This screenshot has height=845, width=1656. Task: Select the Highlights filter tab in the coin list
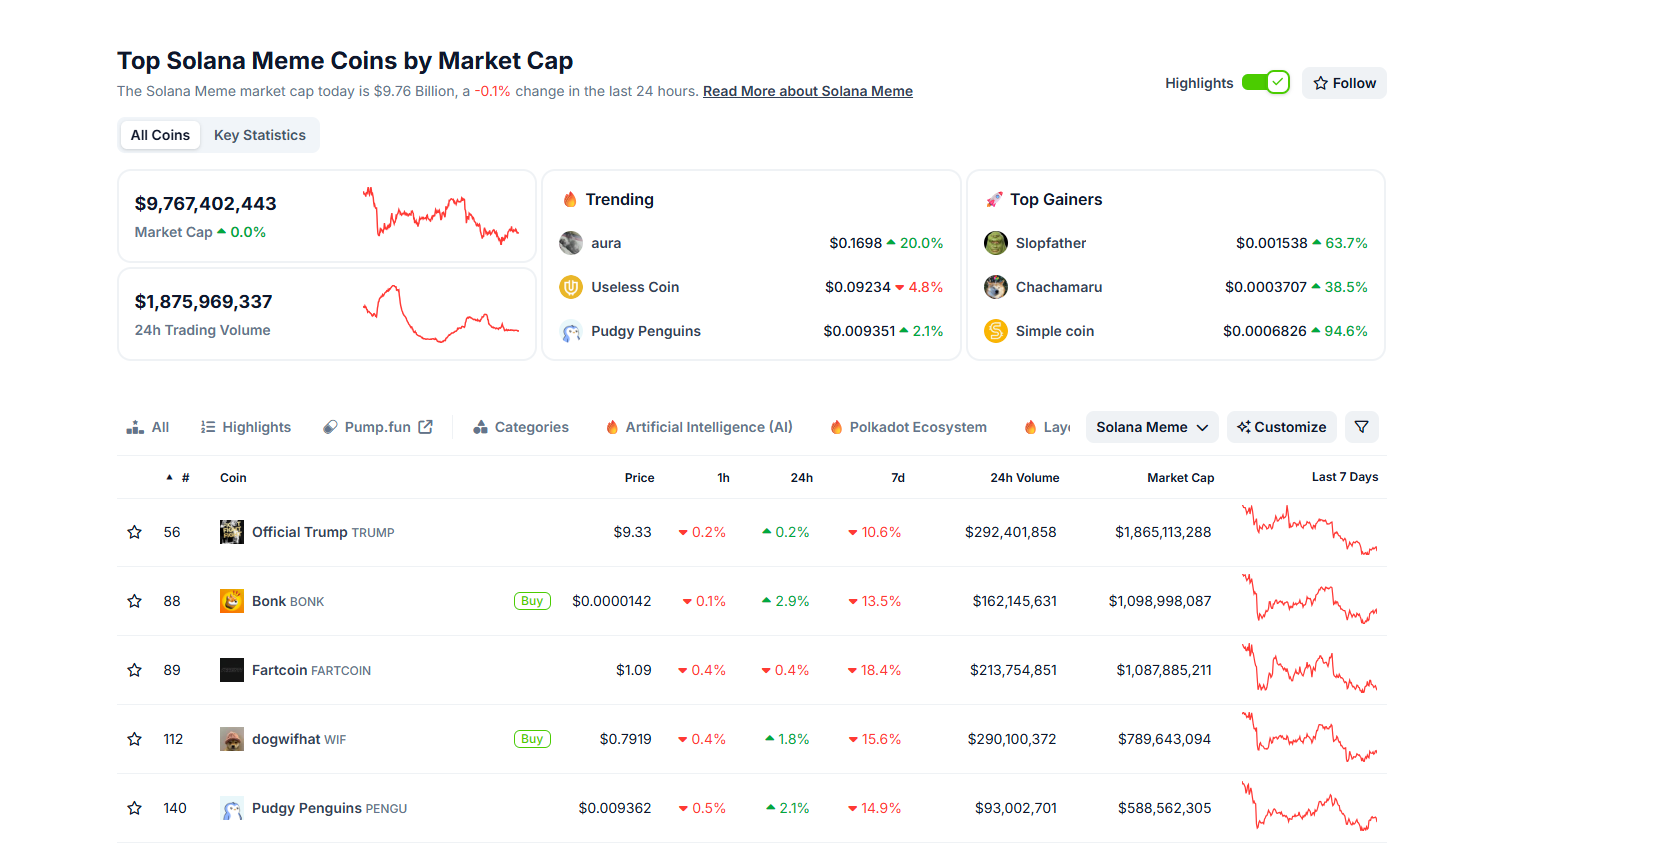coord(246,427)
